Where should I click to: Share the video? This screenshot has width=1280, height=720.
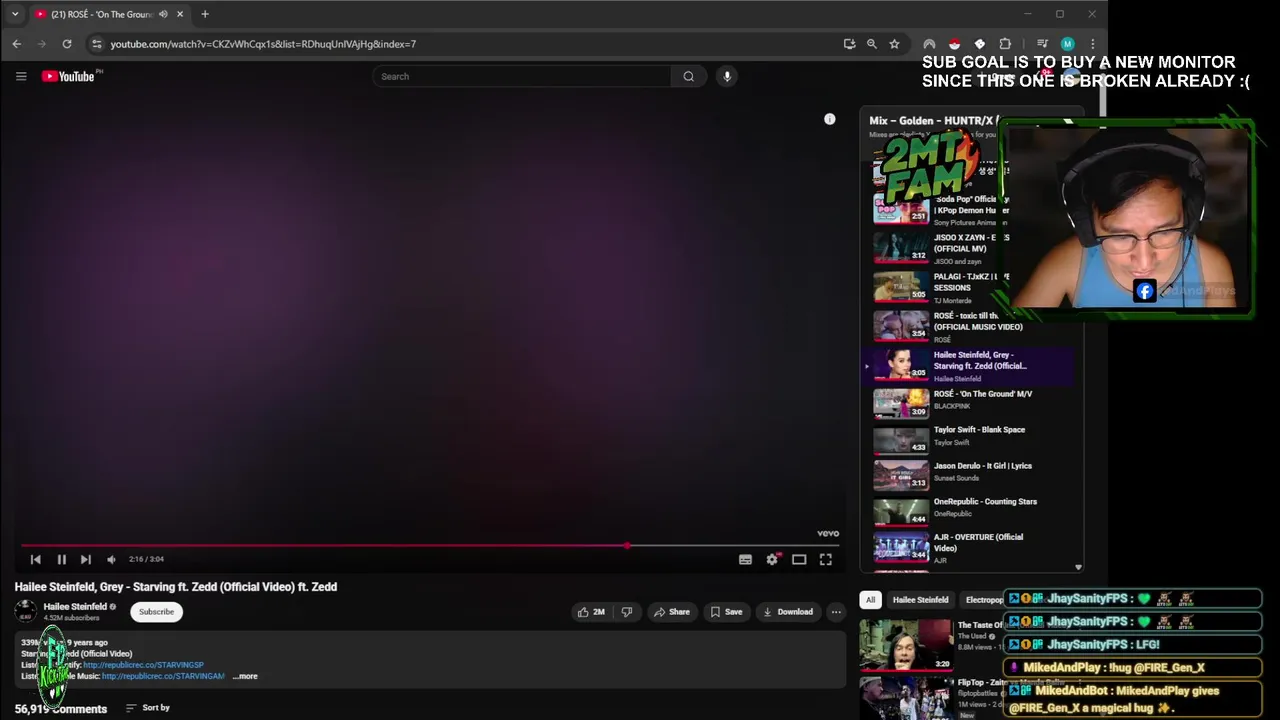671,612
